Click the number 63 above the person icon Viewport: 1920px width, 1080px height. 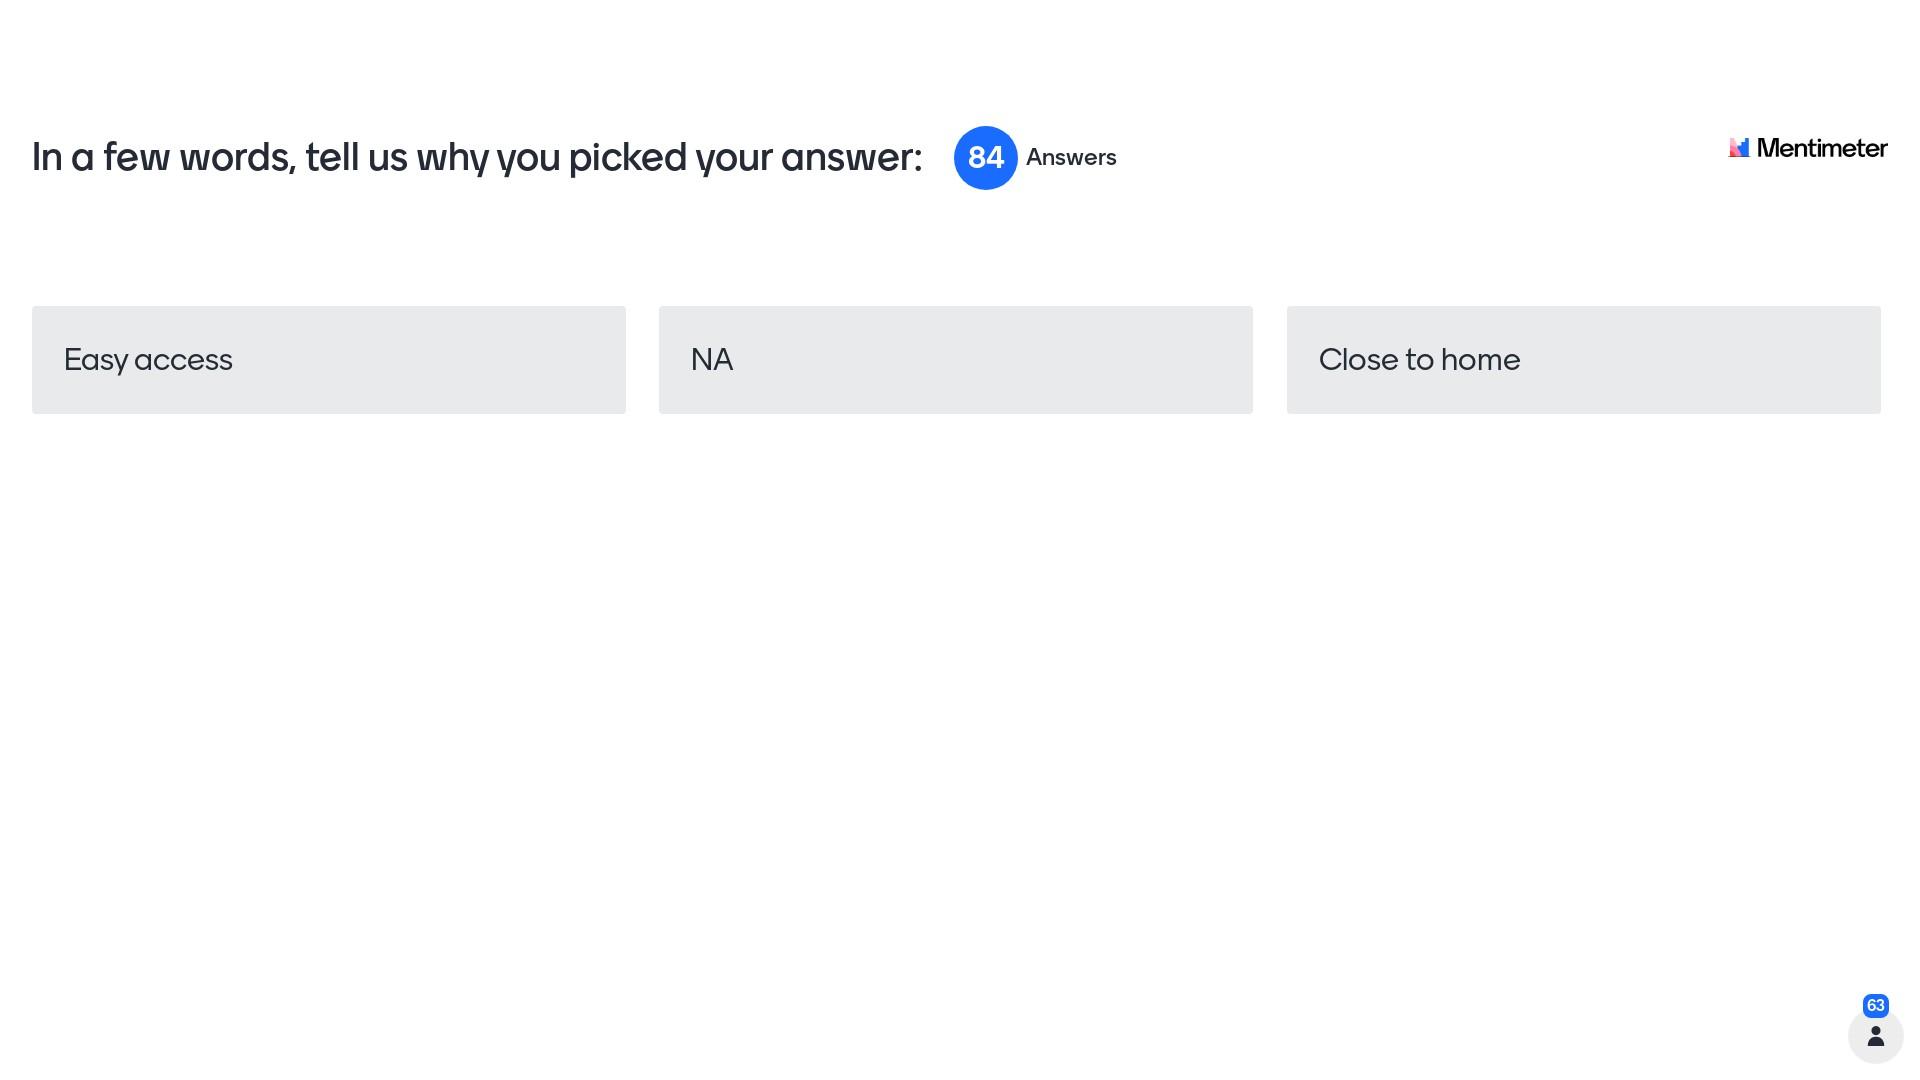point(1875,1005)
